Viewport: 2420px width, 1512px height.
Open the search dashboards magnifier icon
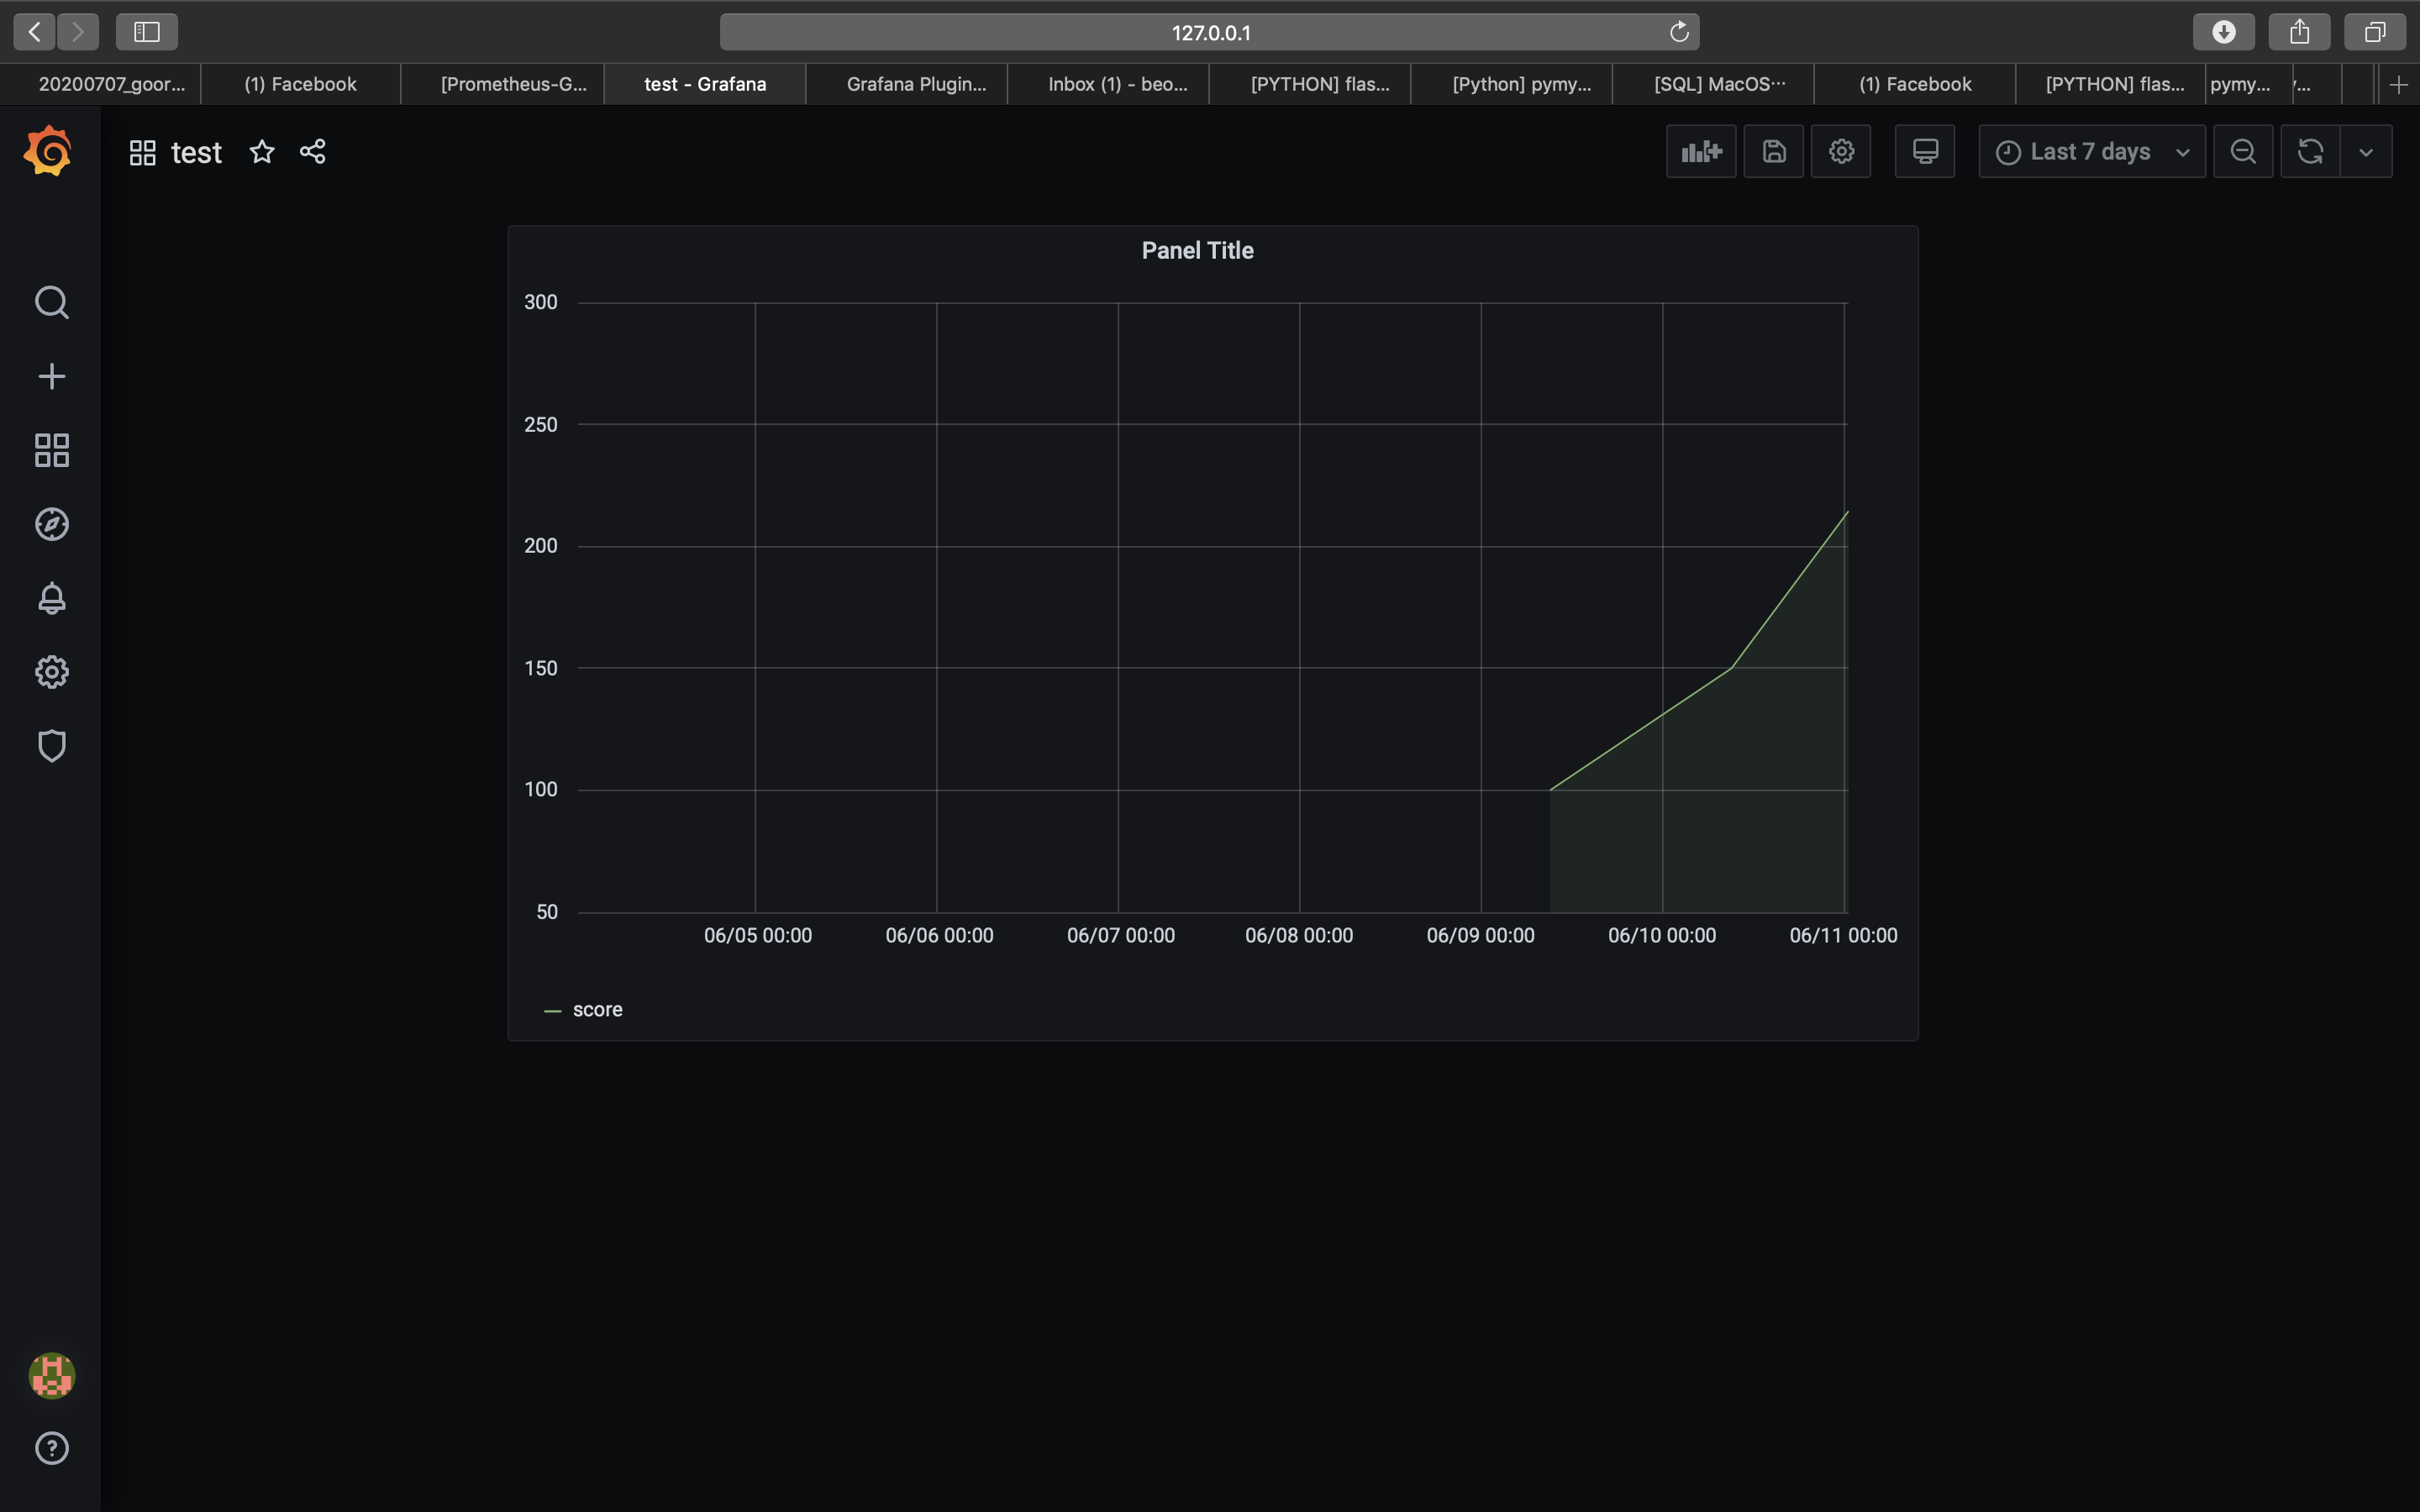coord(51,302)
